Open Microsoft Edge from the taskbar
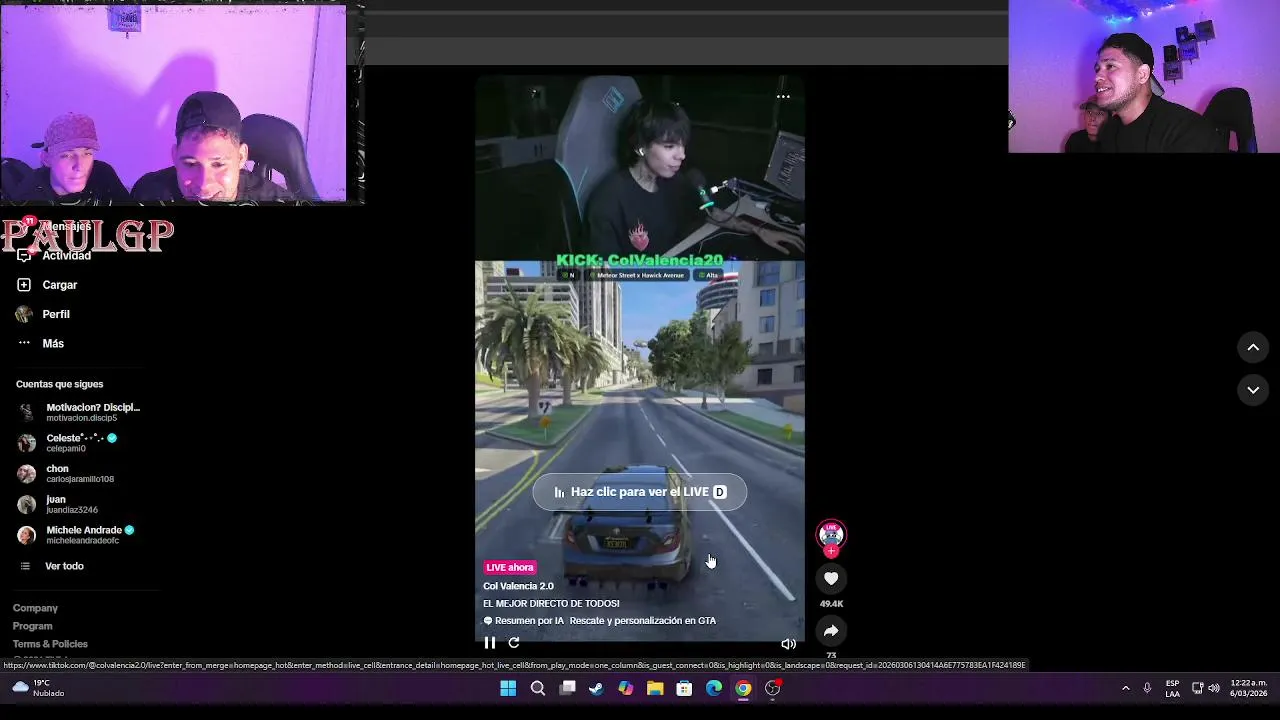1280x720 pixels. coord(714,688)
